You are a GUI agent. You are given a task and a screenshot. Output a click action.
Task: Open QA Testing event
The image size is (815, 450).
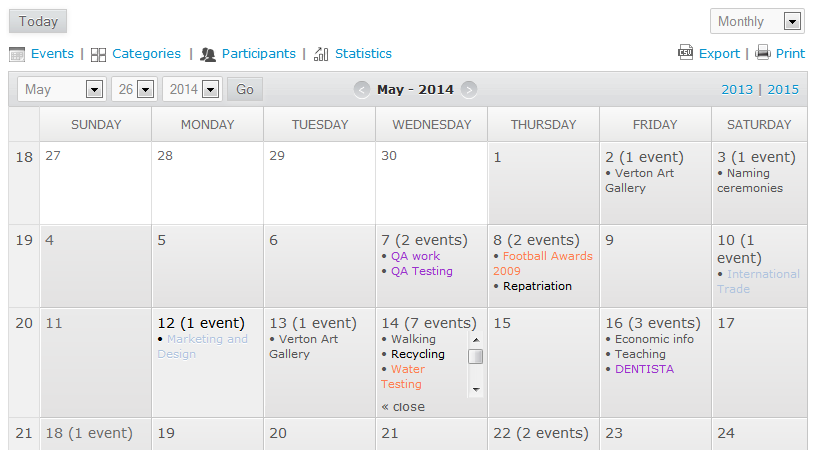(422, 271)
